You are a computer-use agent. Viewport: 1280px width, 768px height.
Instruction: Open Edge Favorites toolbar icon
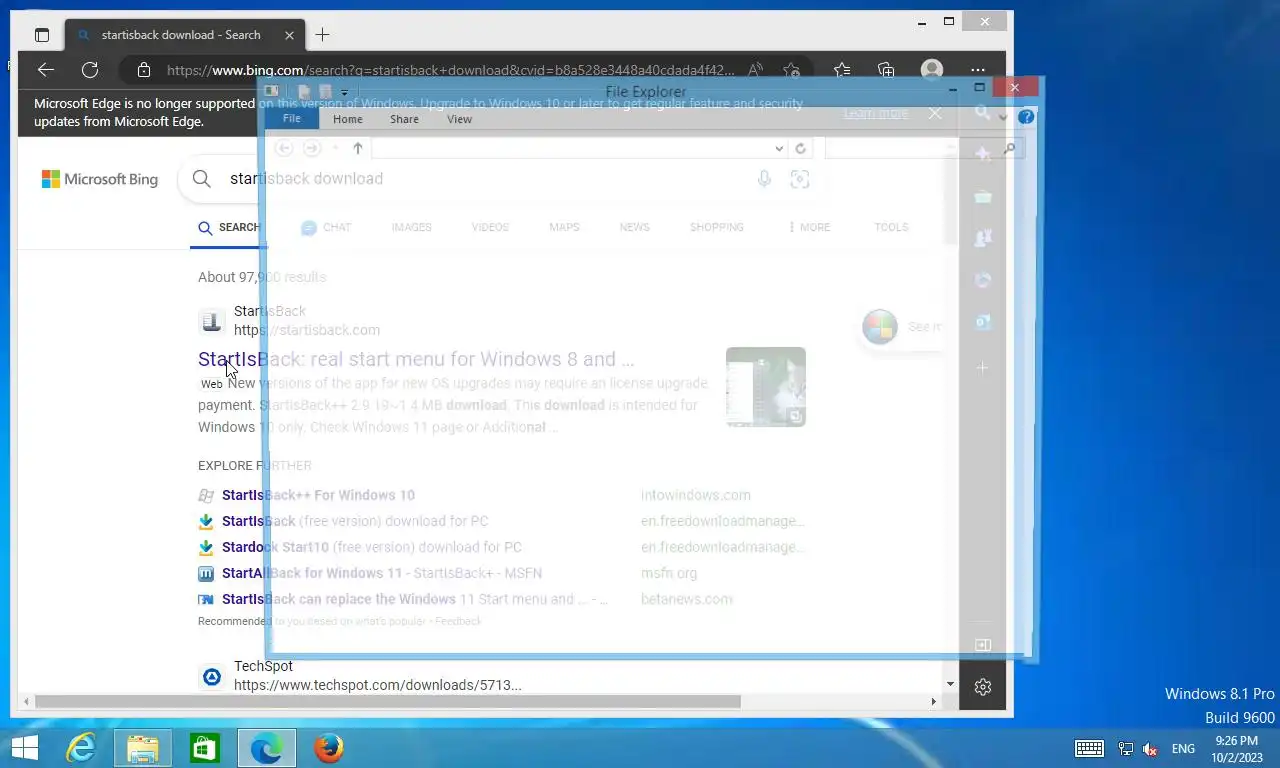842,70
